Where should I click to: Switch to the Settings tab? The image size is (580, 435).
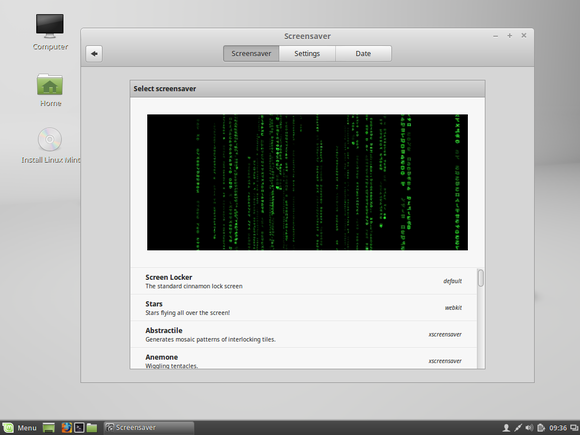coord(307,54)
